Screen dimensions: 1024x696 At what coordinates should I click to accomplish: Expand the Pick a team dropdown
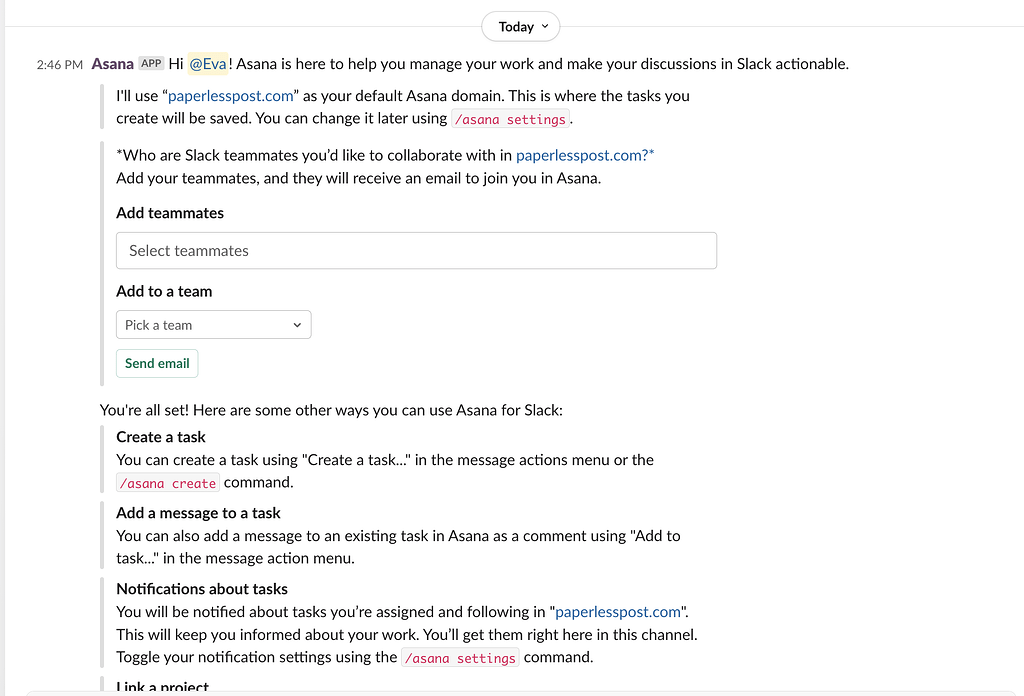[x=213, y=325]
